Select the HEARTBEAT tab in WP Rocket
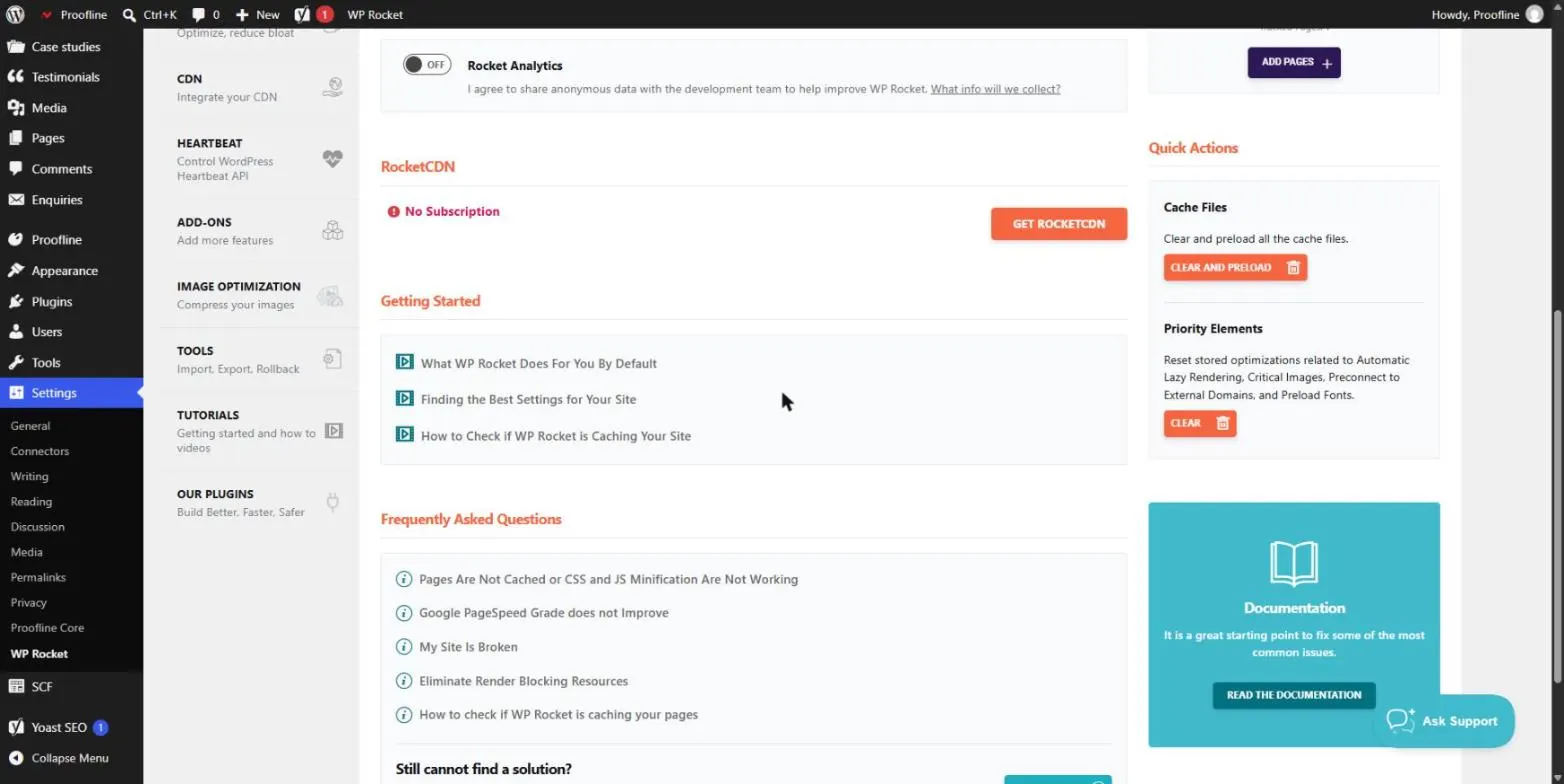The width and height of the screenshot is (1564, 784). [258, 158]
